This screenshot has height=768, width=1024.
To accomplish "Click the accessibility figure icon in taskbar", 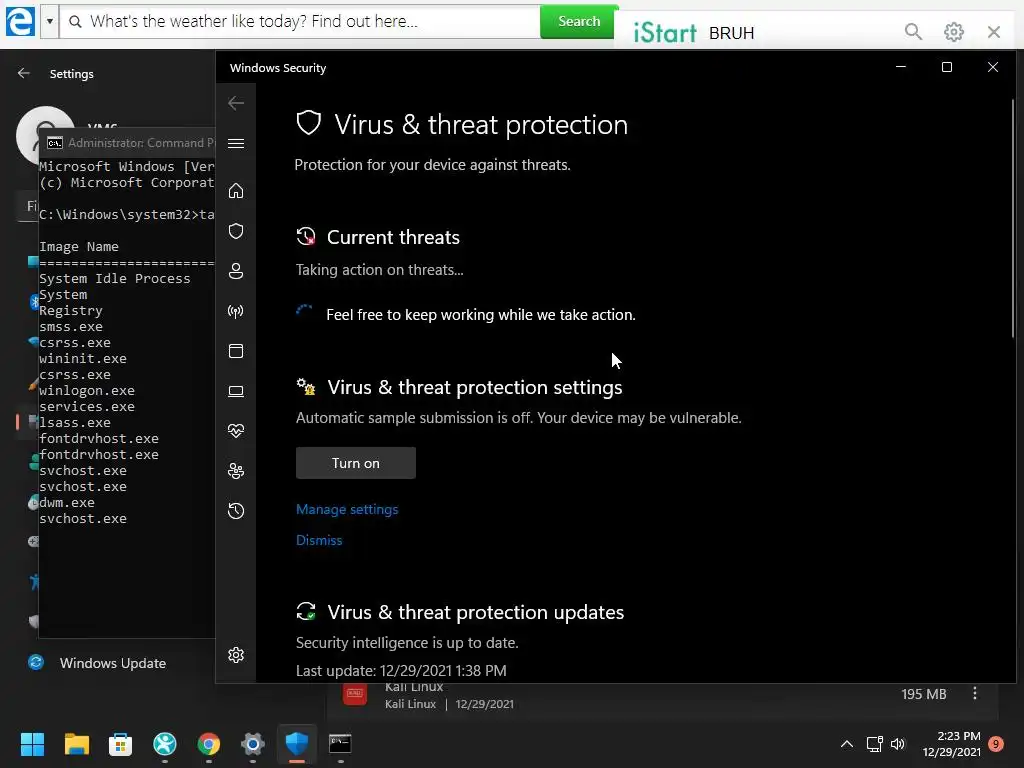I will pyautogui.click(x=165, y=744).
